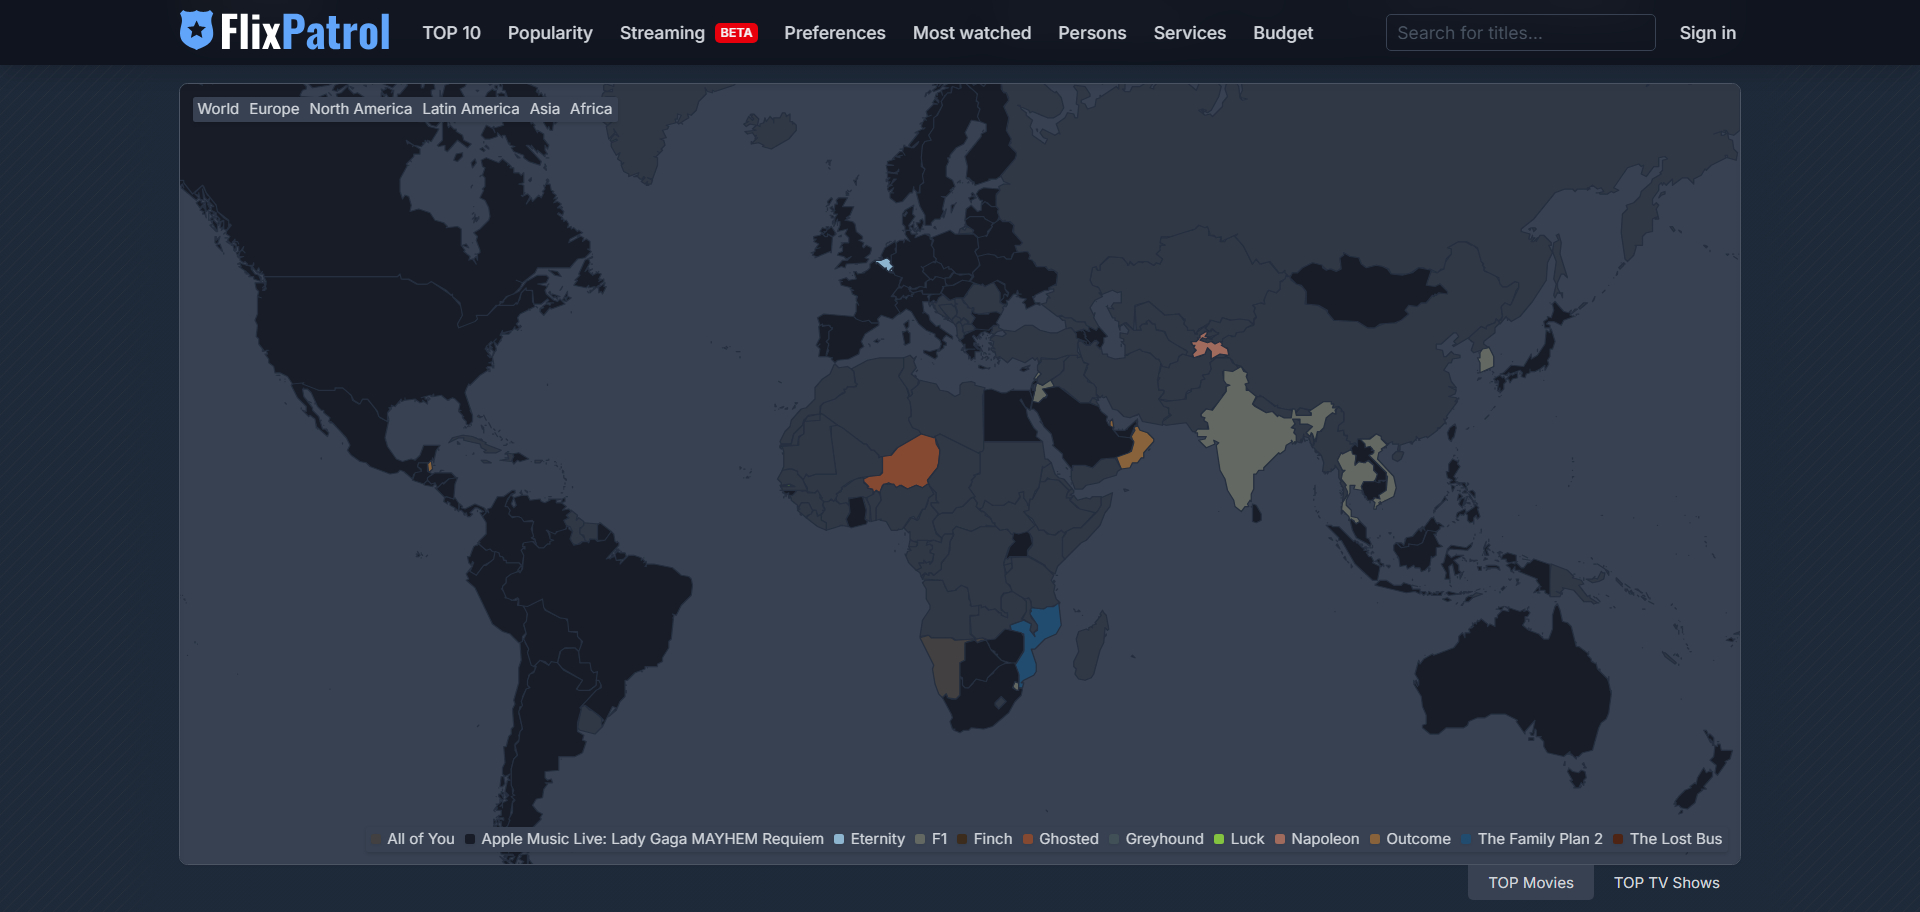Zoom the map to North America
The width and height of the screenshot is (1920, 912).
coord(360,109)
